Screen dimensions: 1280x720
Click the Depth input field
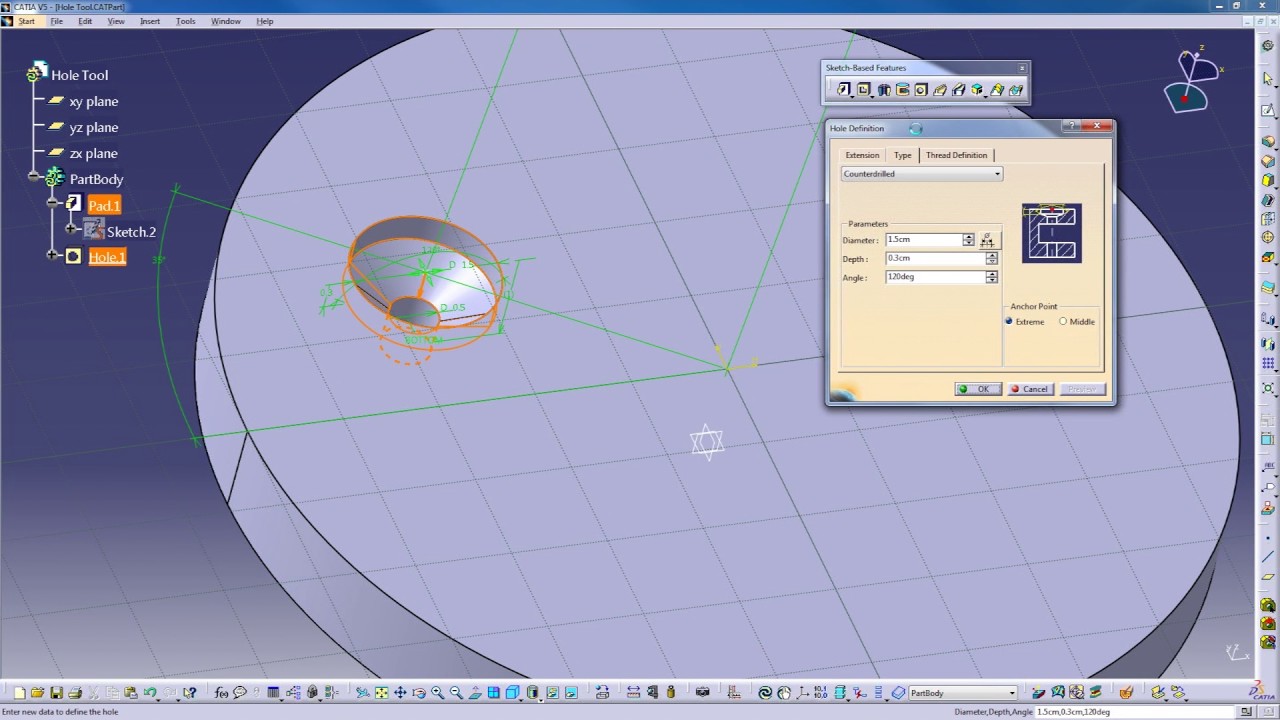[935, 259]
